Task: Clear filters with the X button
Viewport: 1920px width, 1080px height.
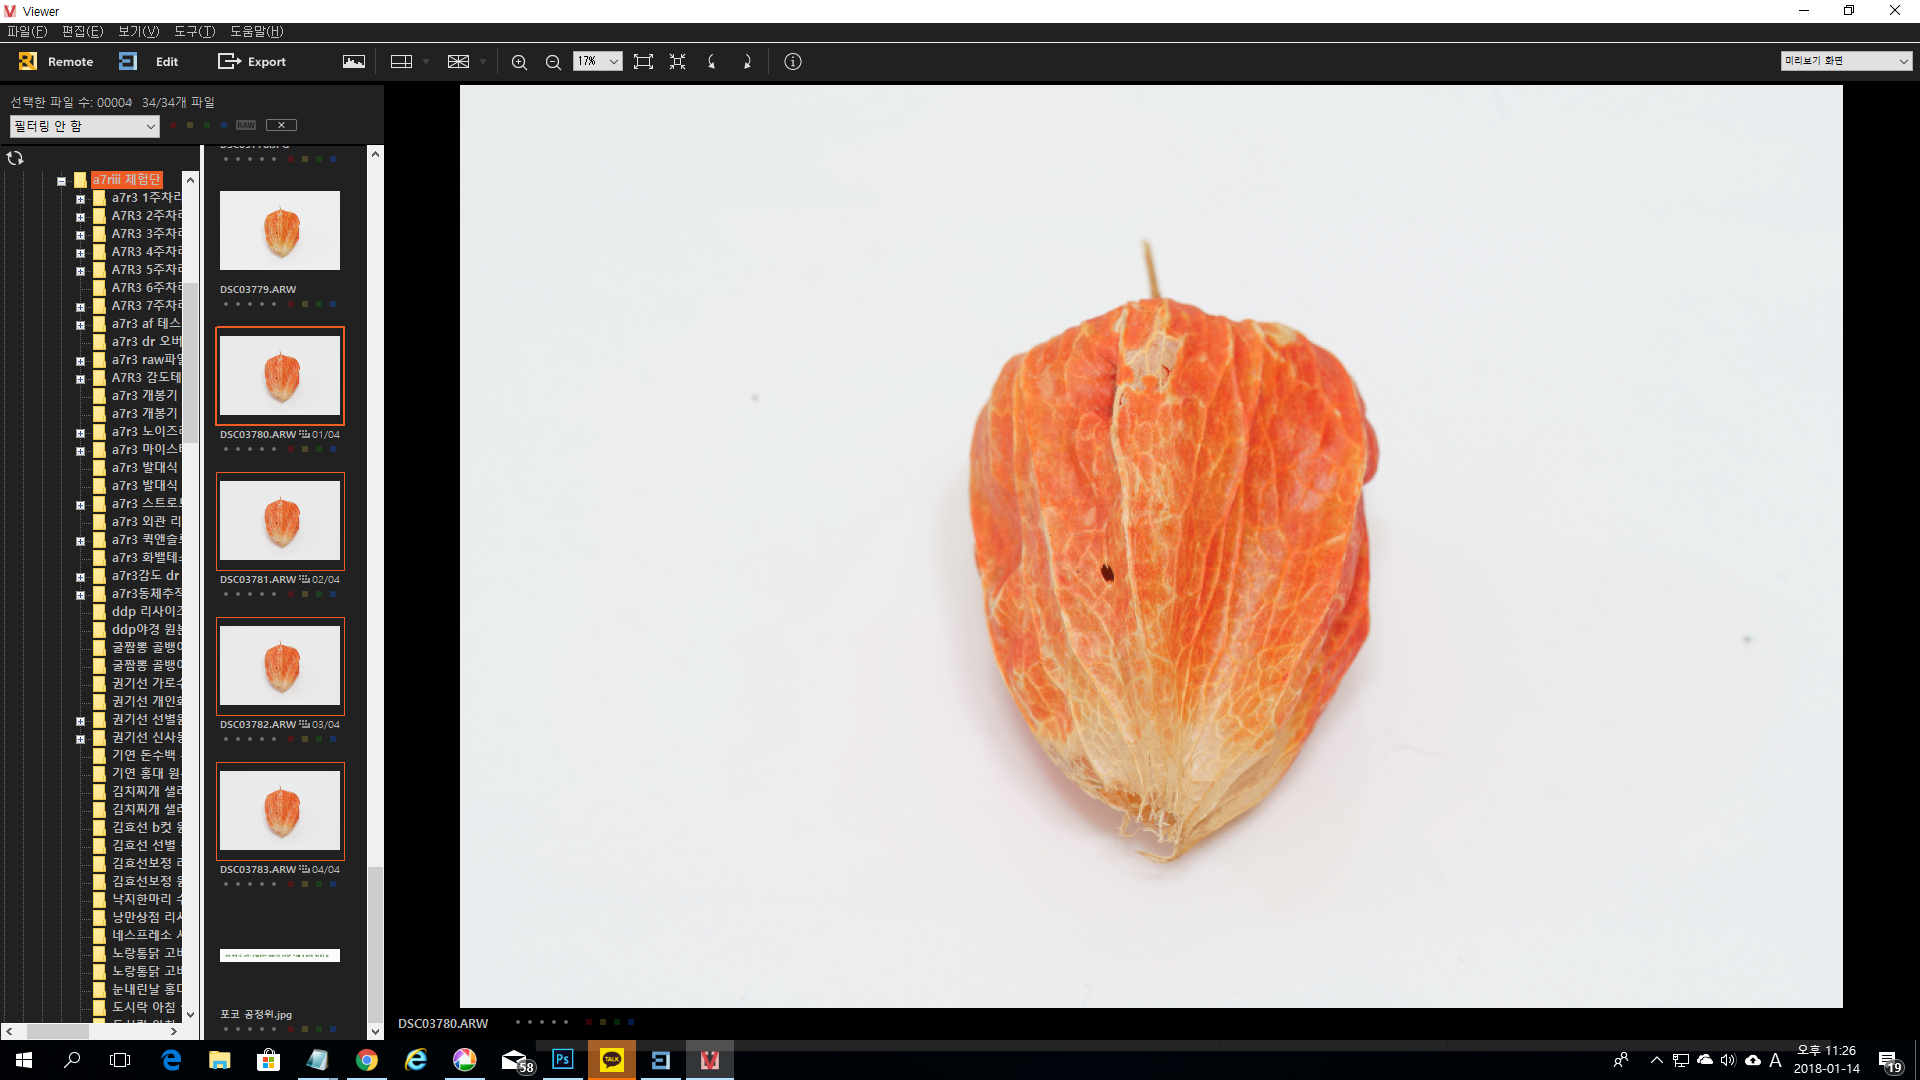Action: (x=281, y=125)
